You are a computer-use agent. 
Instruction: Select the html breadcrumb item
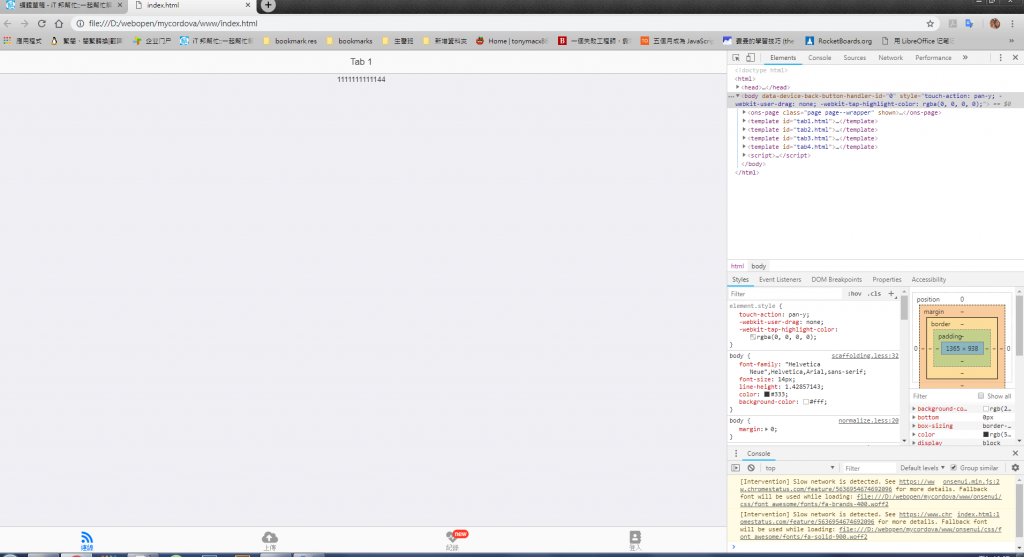coord(737,266)
